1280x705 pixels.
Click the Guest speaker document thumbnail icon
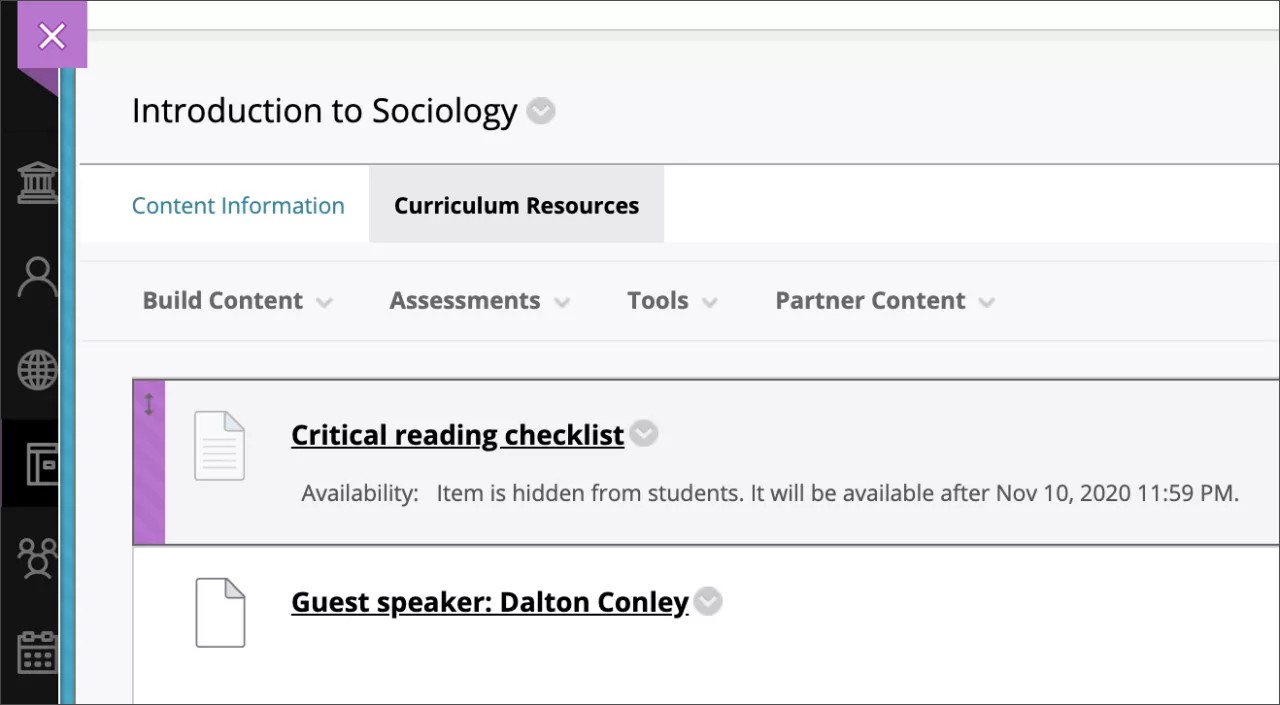219,612
